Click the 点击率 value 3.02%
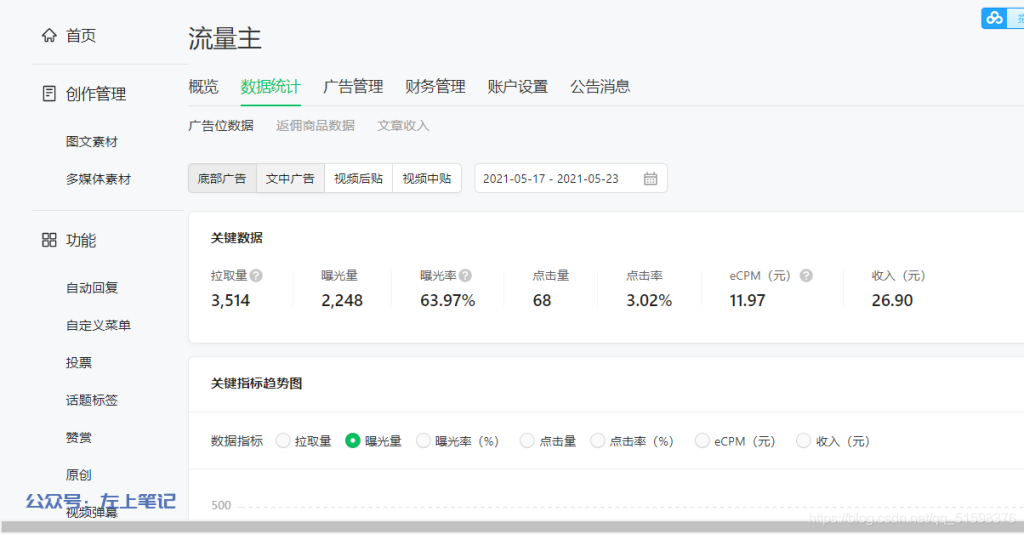 649,300
